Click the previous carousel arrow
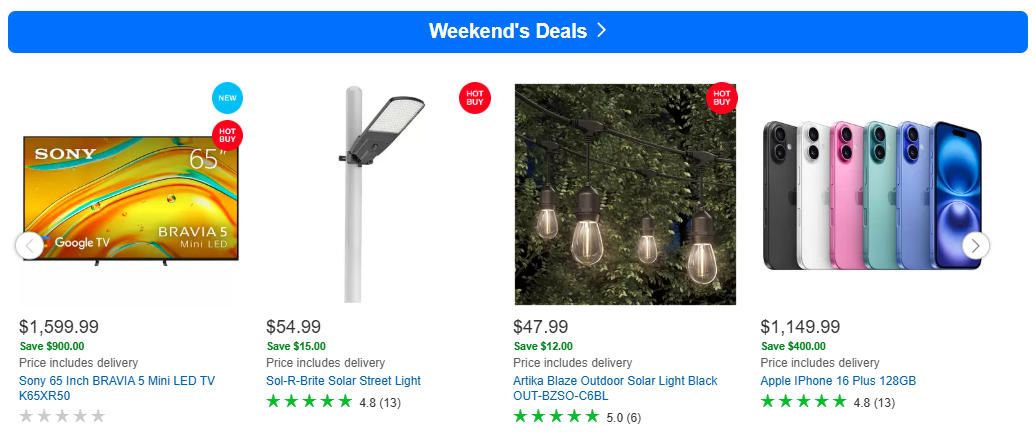Image resolution: width=1033 pixels, height=446 pixels. click(30, 245)
